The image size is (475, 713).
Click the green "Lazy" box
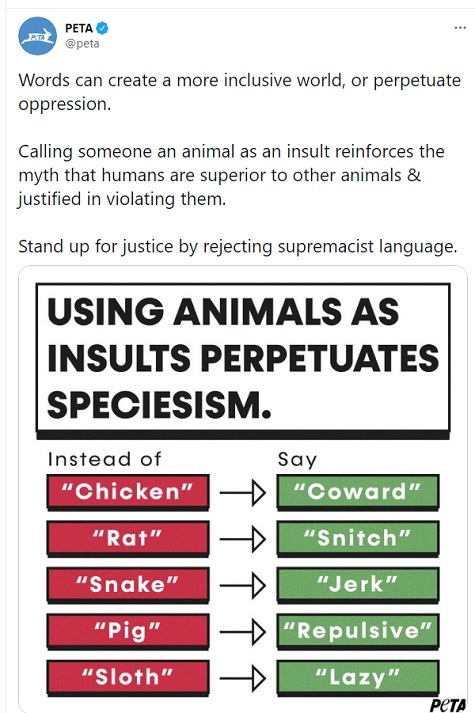358,678
